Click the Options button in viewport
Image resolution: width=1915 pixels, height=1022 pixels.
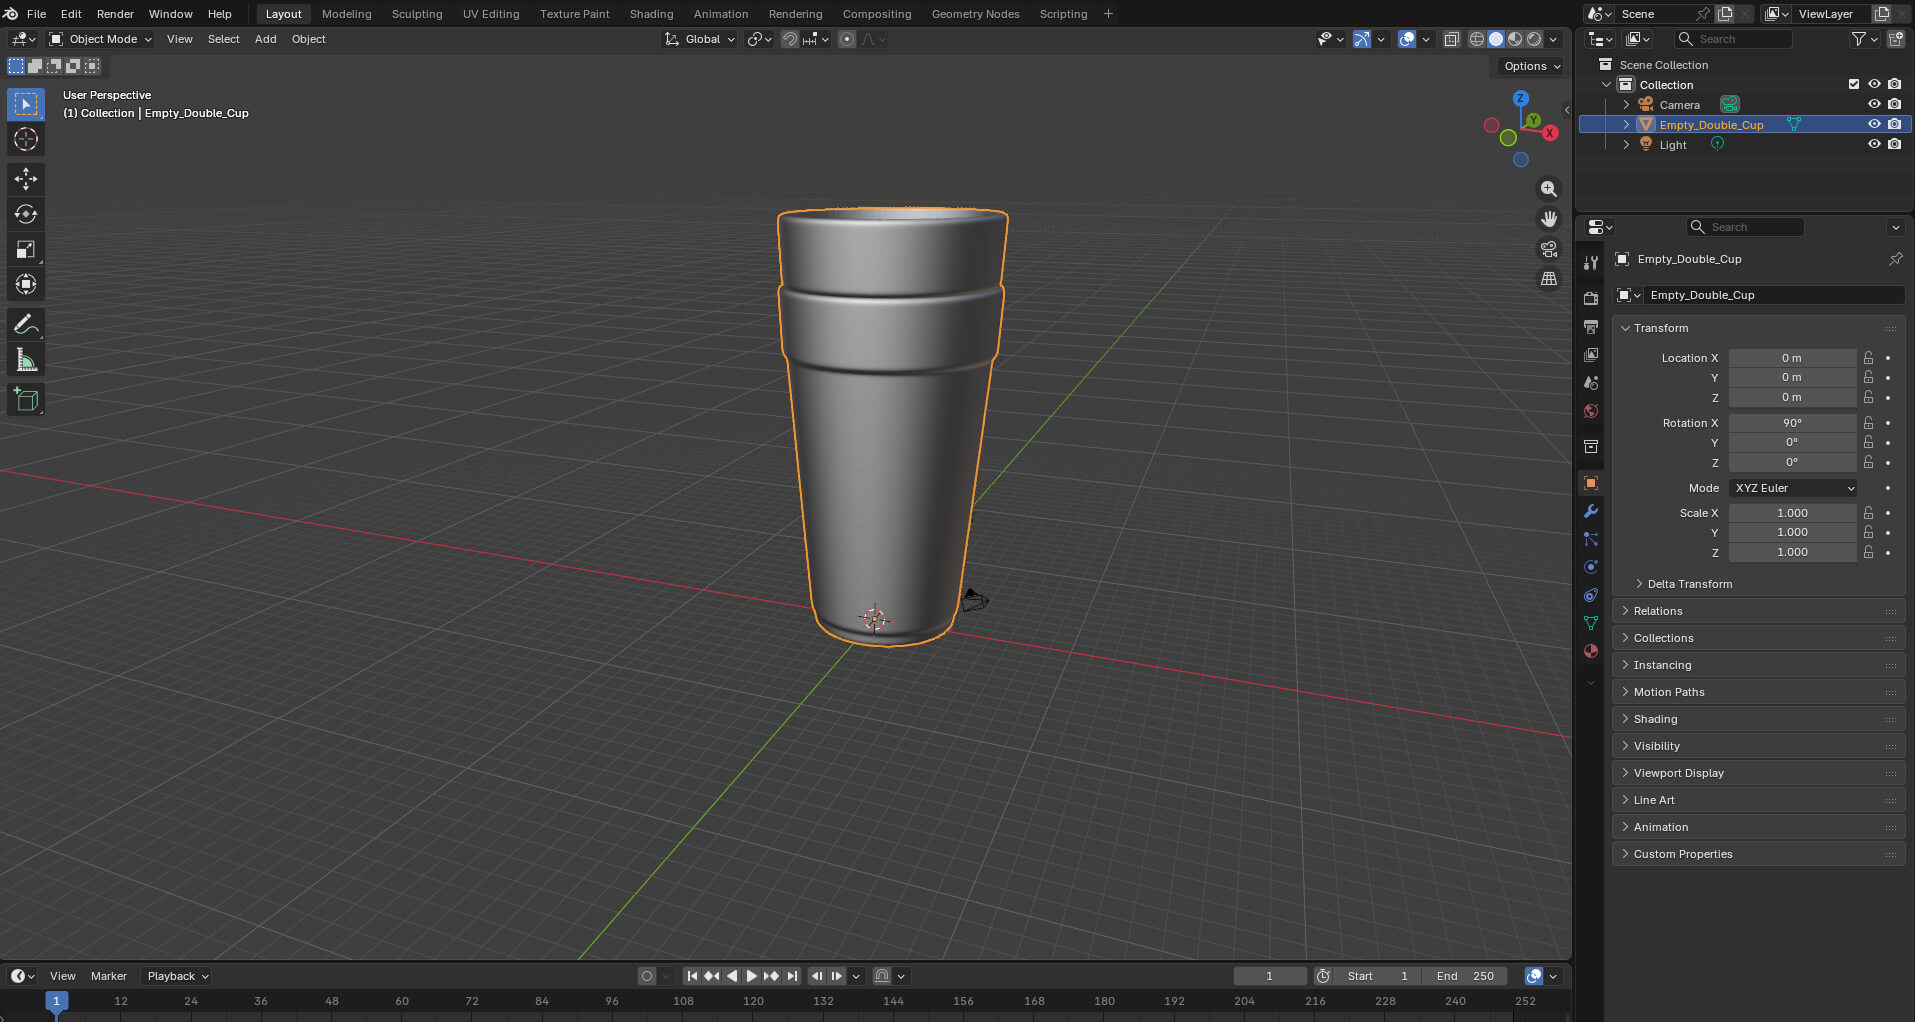coord(1531,66)
